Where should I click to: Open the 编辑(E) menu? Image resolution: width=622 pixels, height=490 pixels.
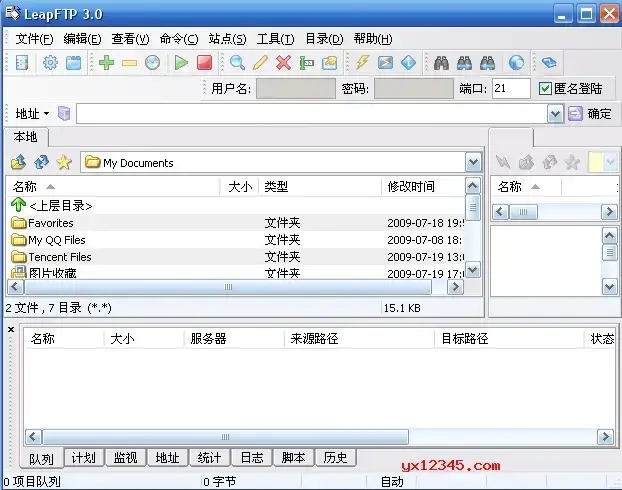(x=83, y=39)
